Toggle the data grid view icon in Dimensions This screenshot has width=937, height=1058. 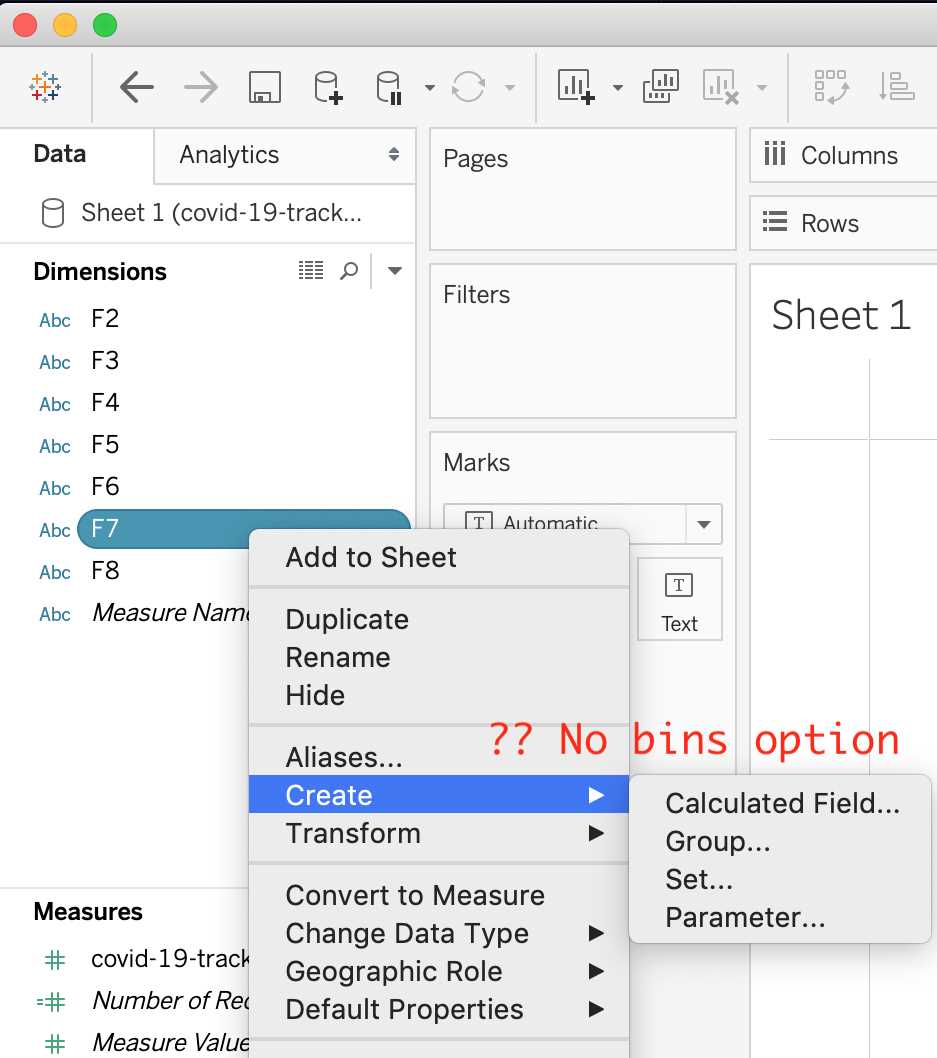(311, 271)
